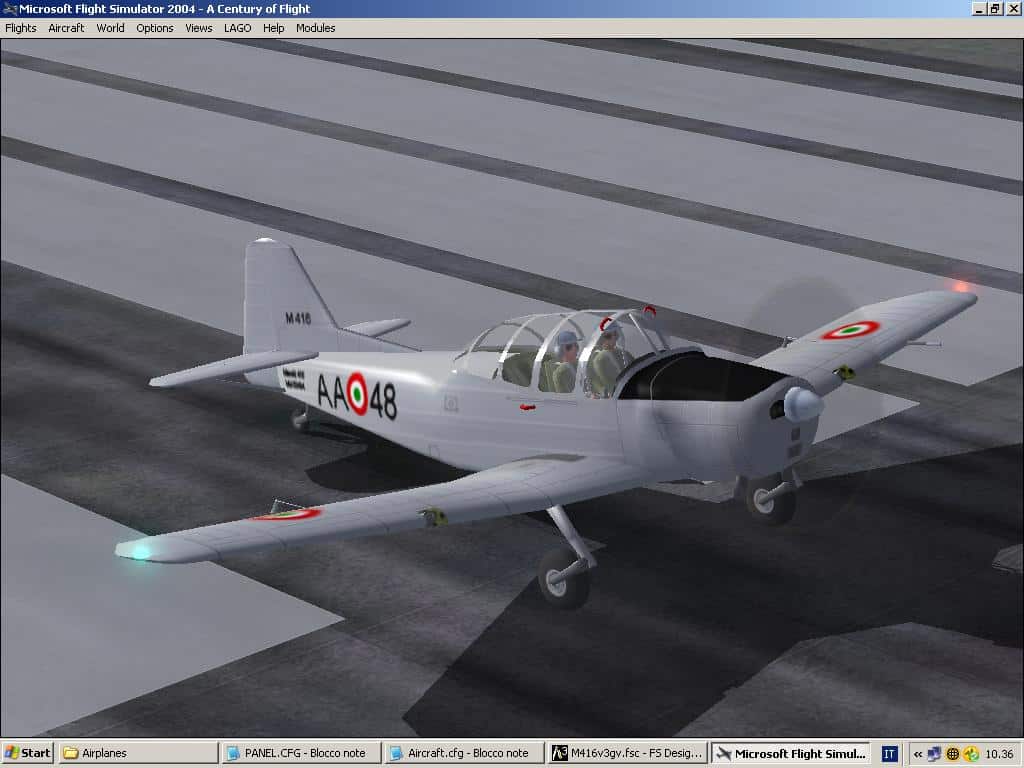
Task: Expand the Views menu
Action: (x=198, y=28)
